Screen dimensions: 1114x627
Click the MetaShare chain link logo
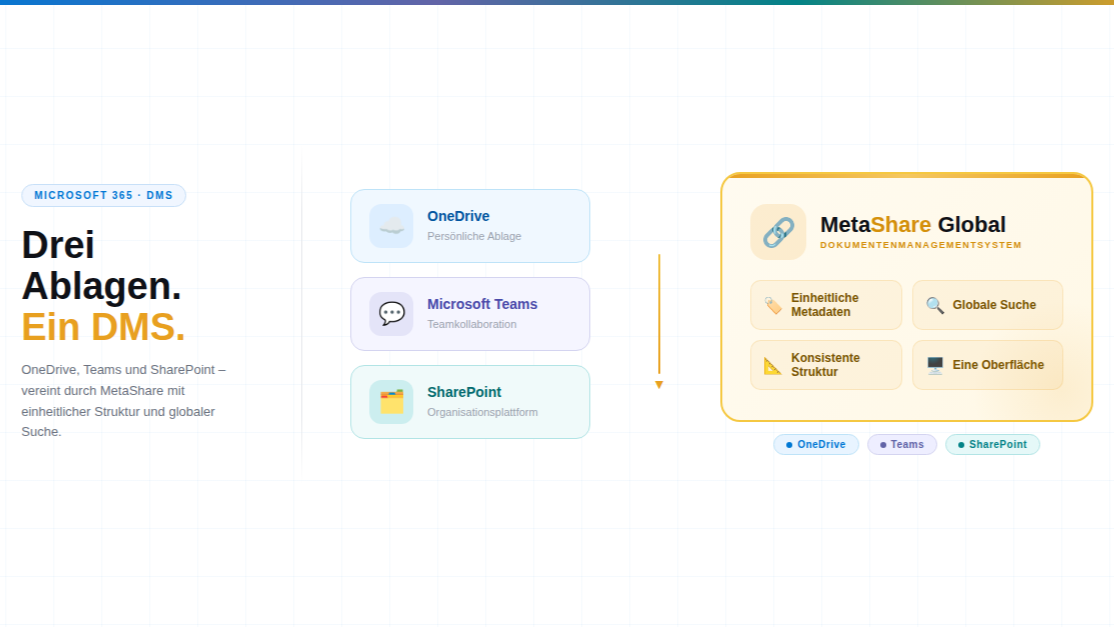778,232
